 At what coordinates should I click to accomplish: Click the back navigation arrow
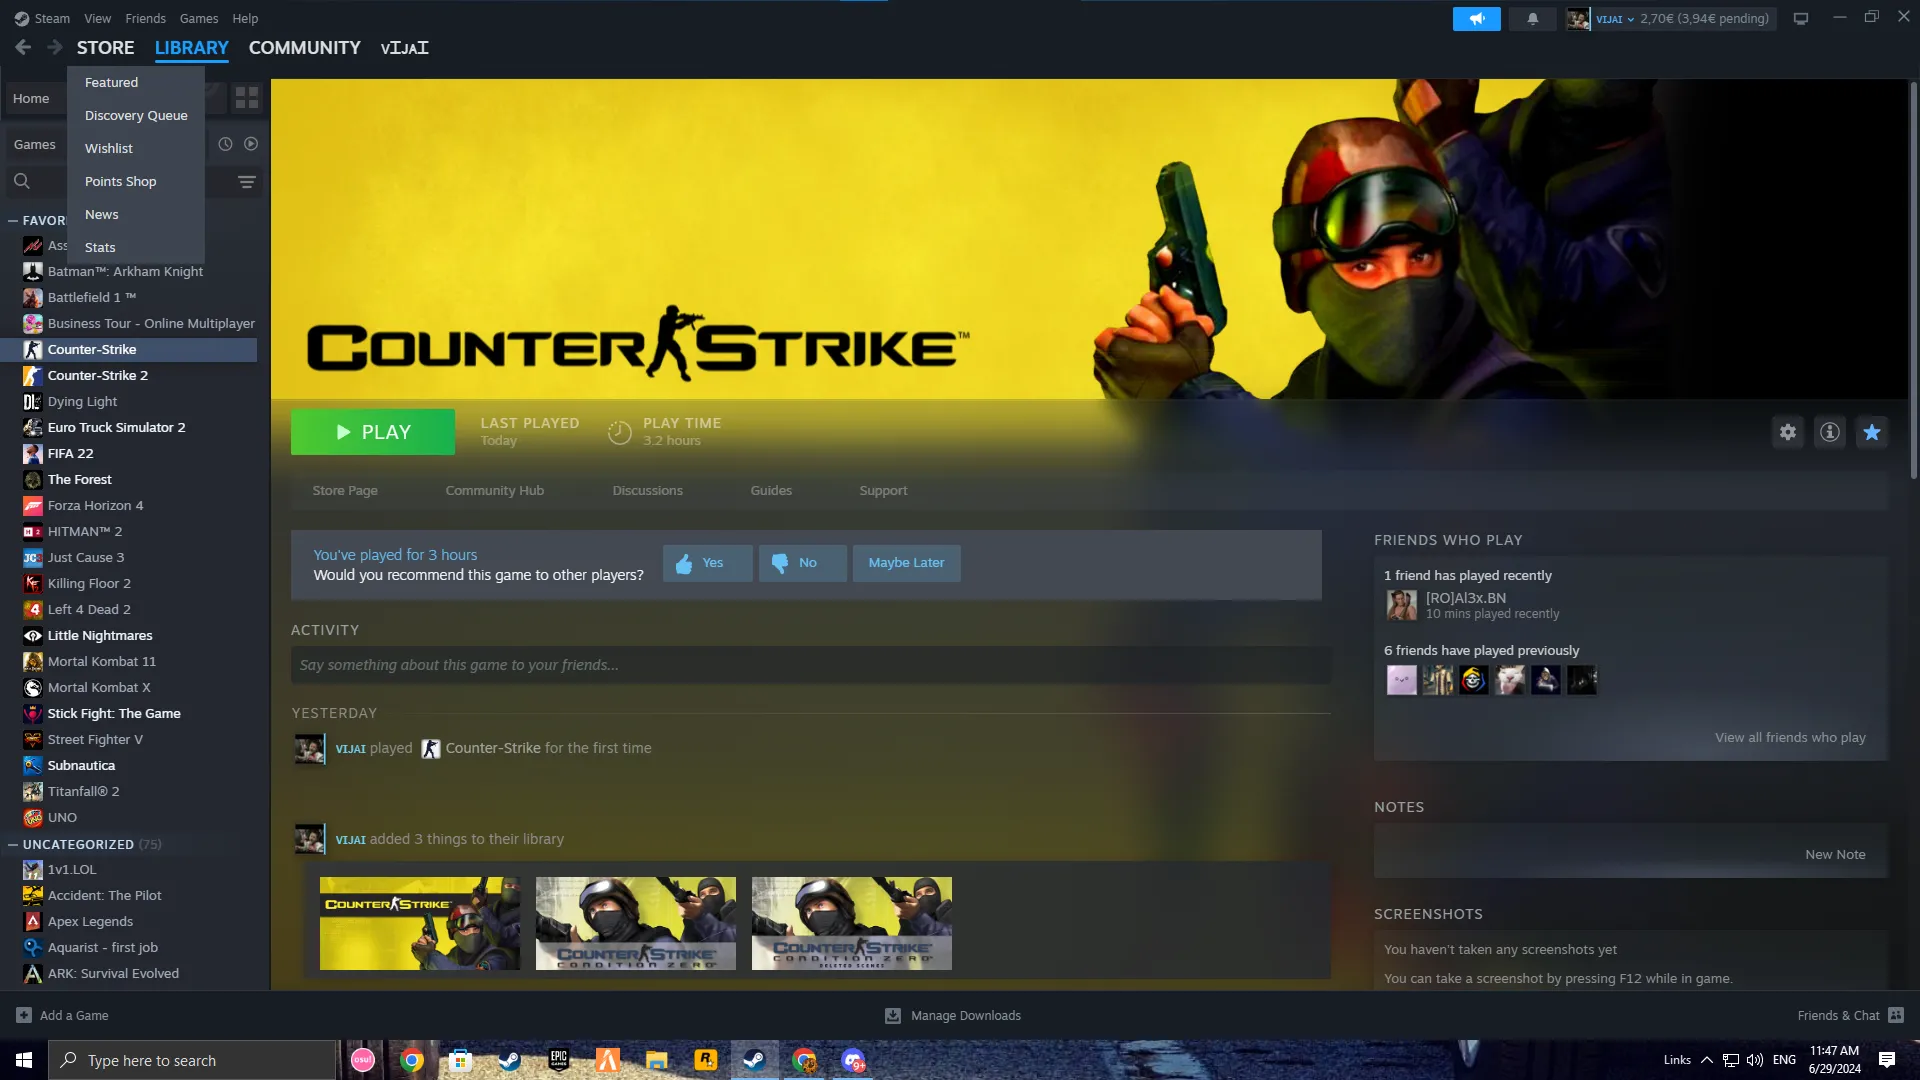(x=23, y=47)
